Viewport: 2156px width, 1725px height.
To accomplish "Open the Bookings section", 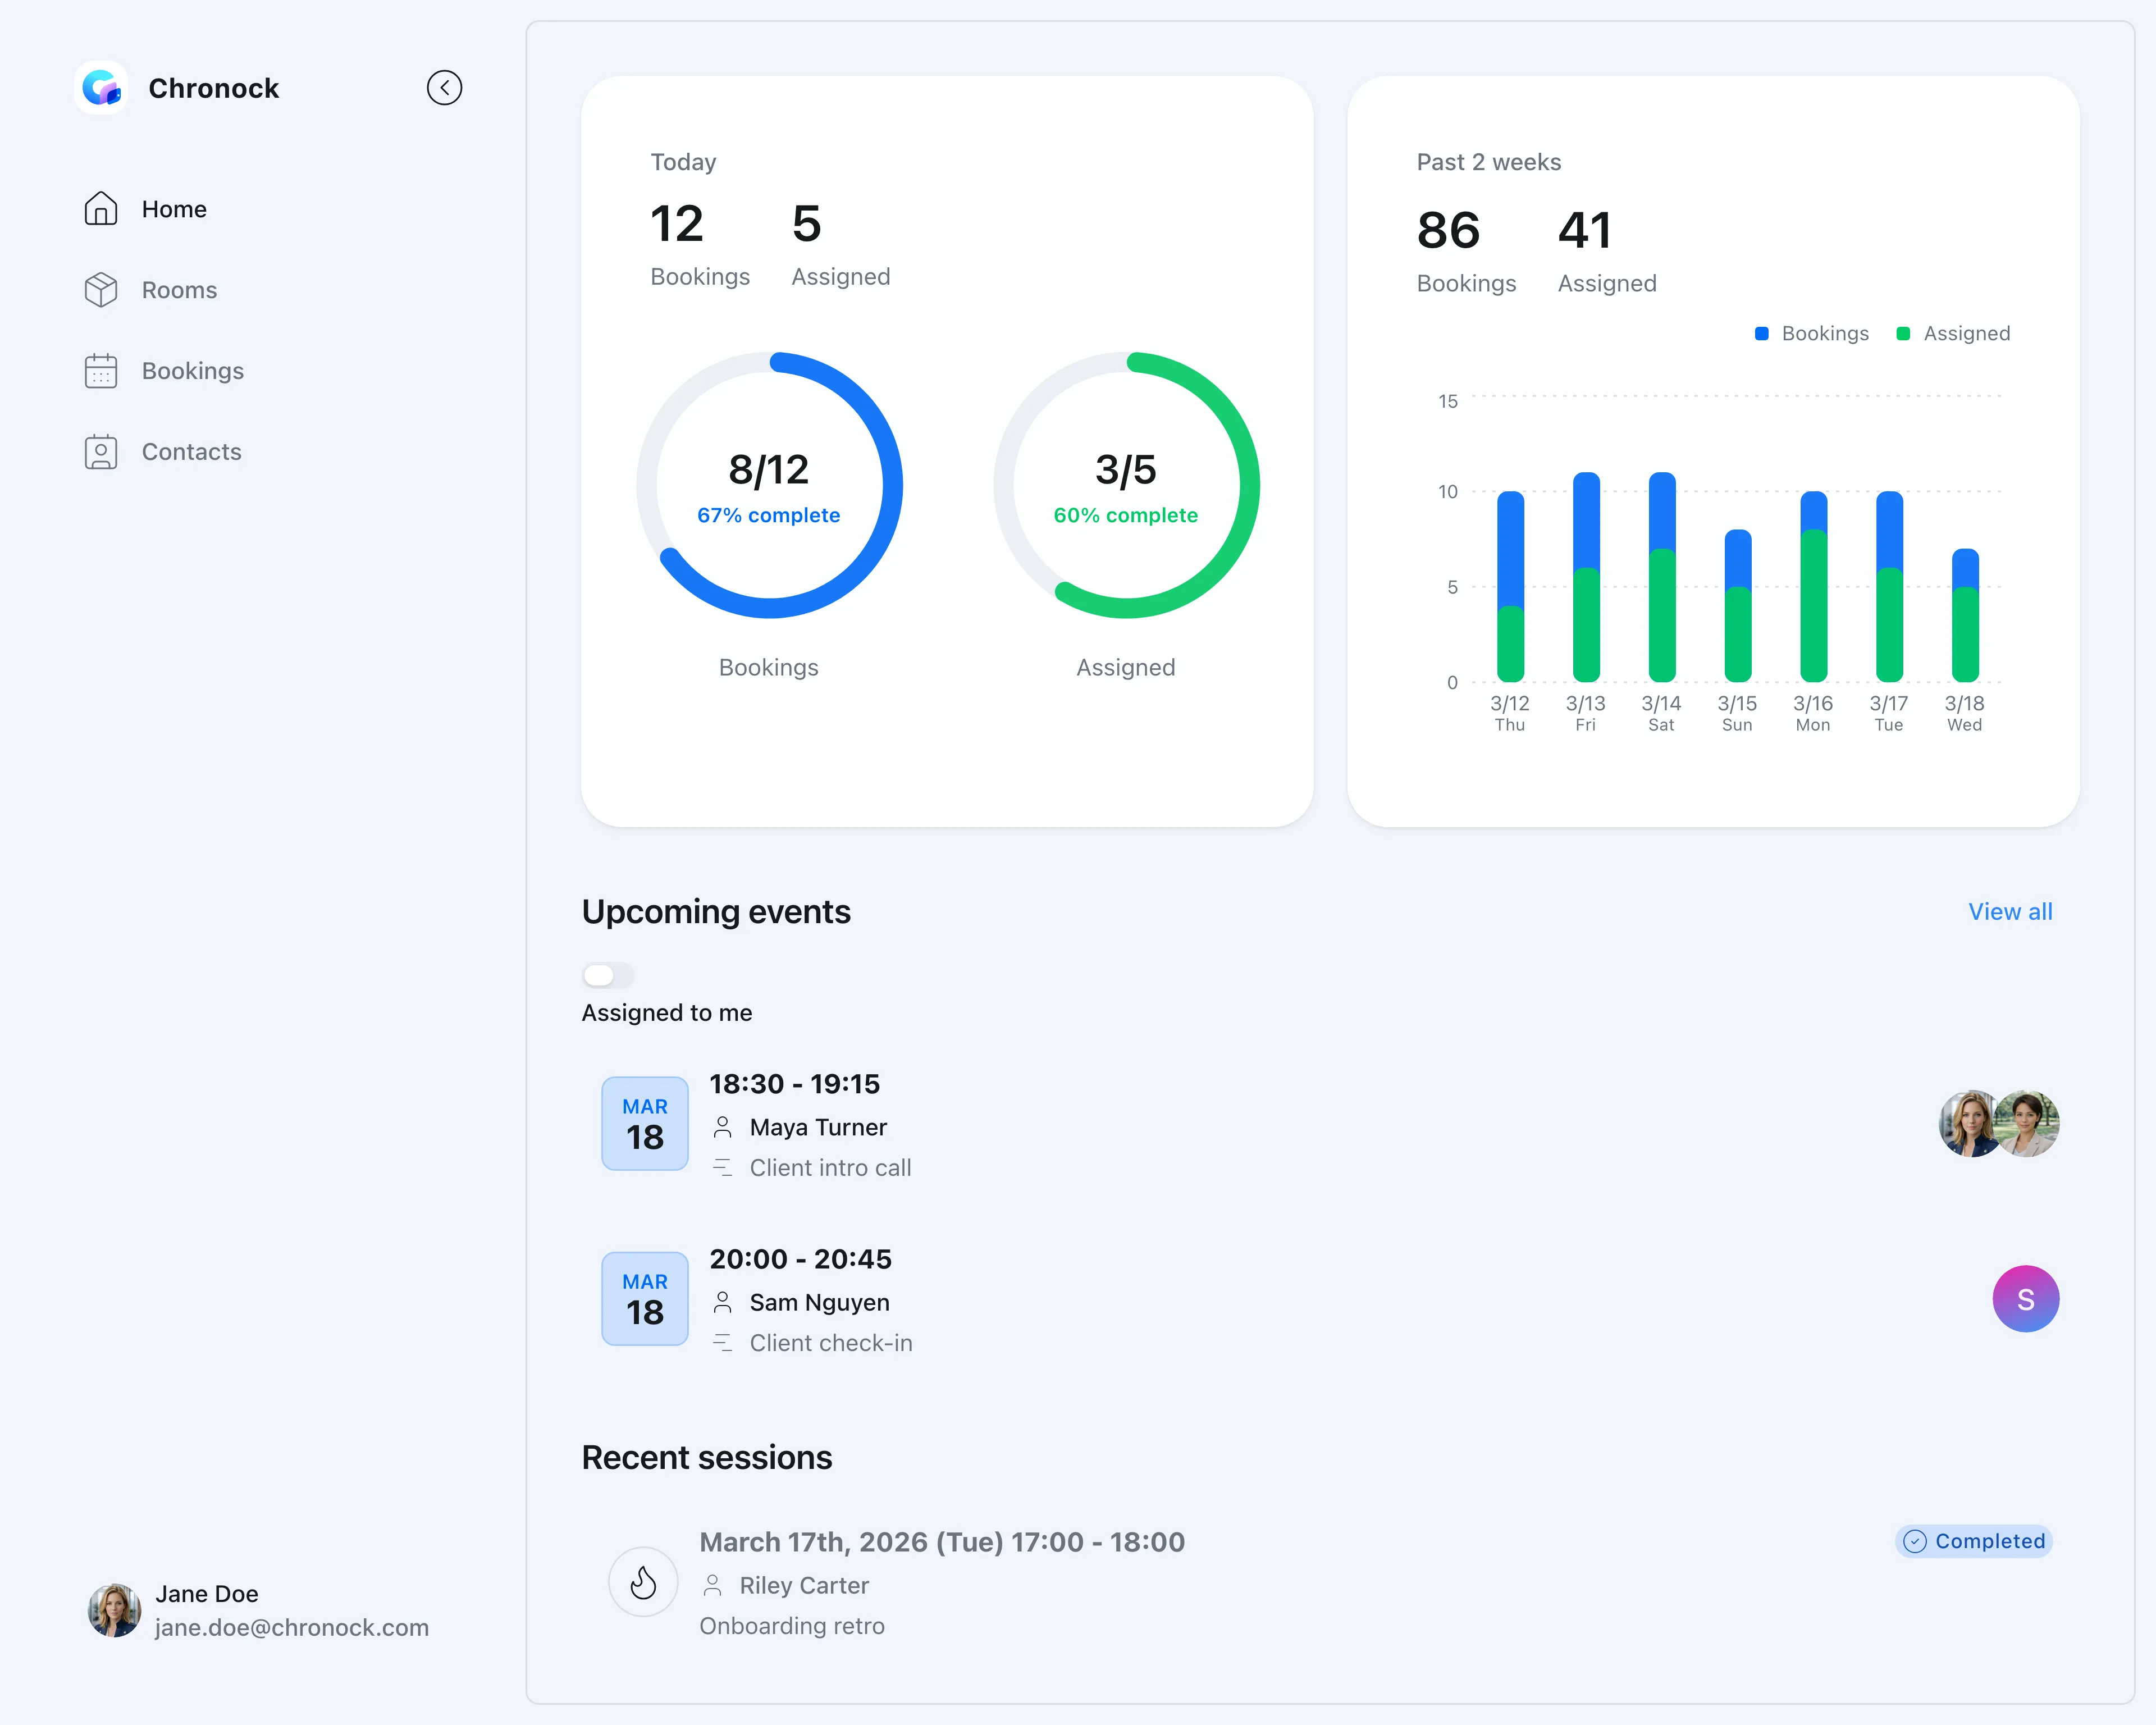I will [192, 371].
